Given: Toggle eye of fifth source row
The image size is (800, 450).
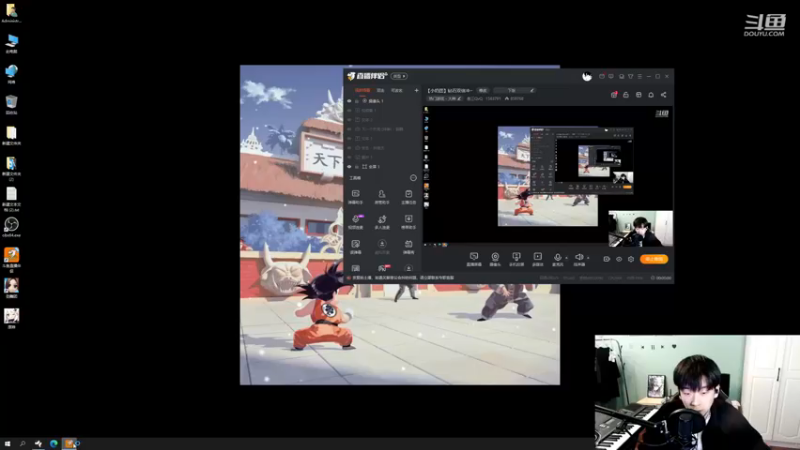Looking at the screenshot, I should (349, 138).
